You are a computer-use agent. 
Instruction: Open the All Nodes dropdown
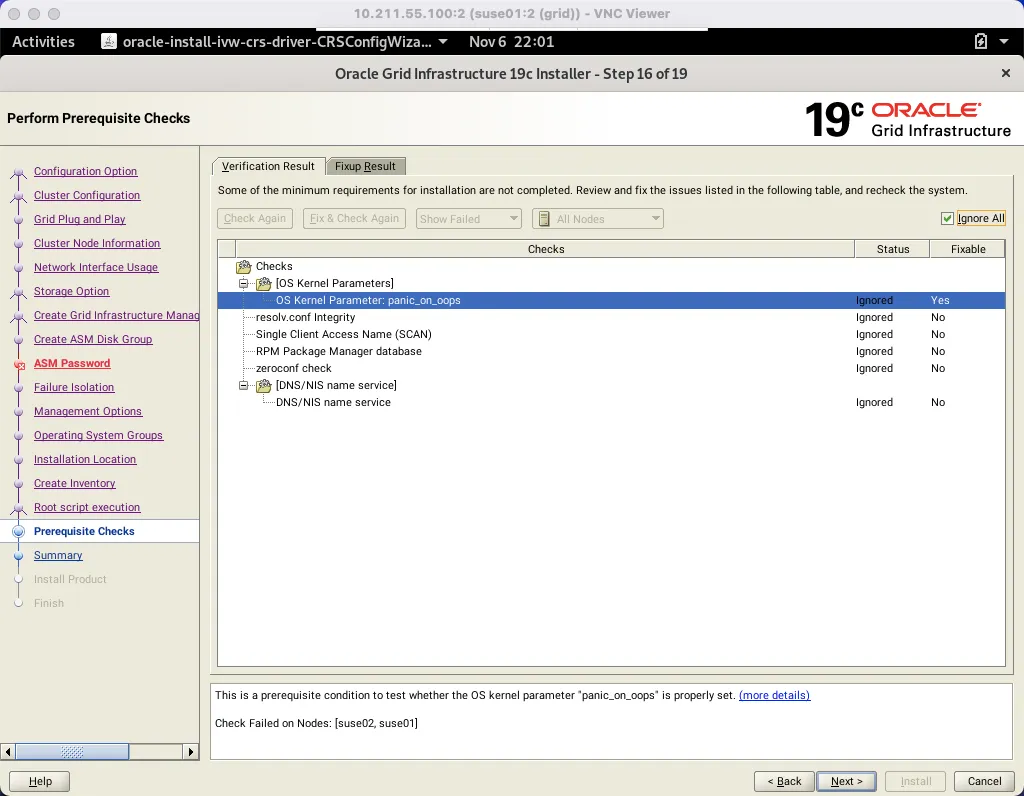653,218
